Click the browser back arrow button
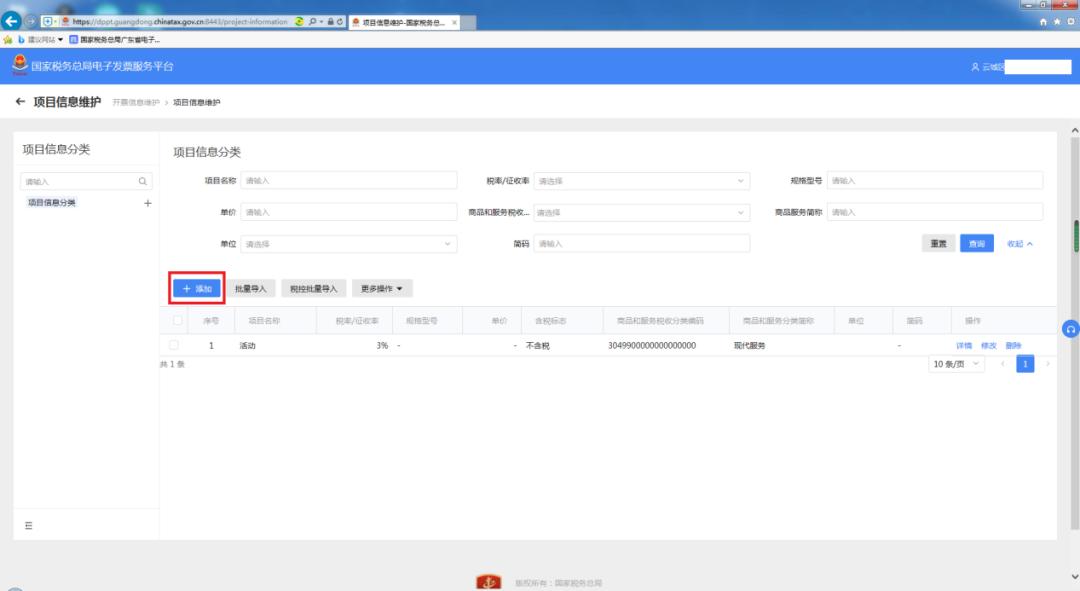1080x591 pixels. tap(11, 21)
